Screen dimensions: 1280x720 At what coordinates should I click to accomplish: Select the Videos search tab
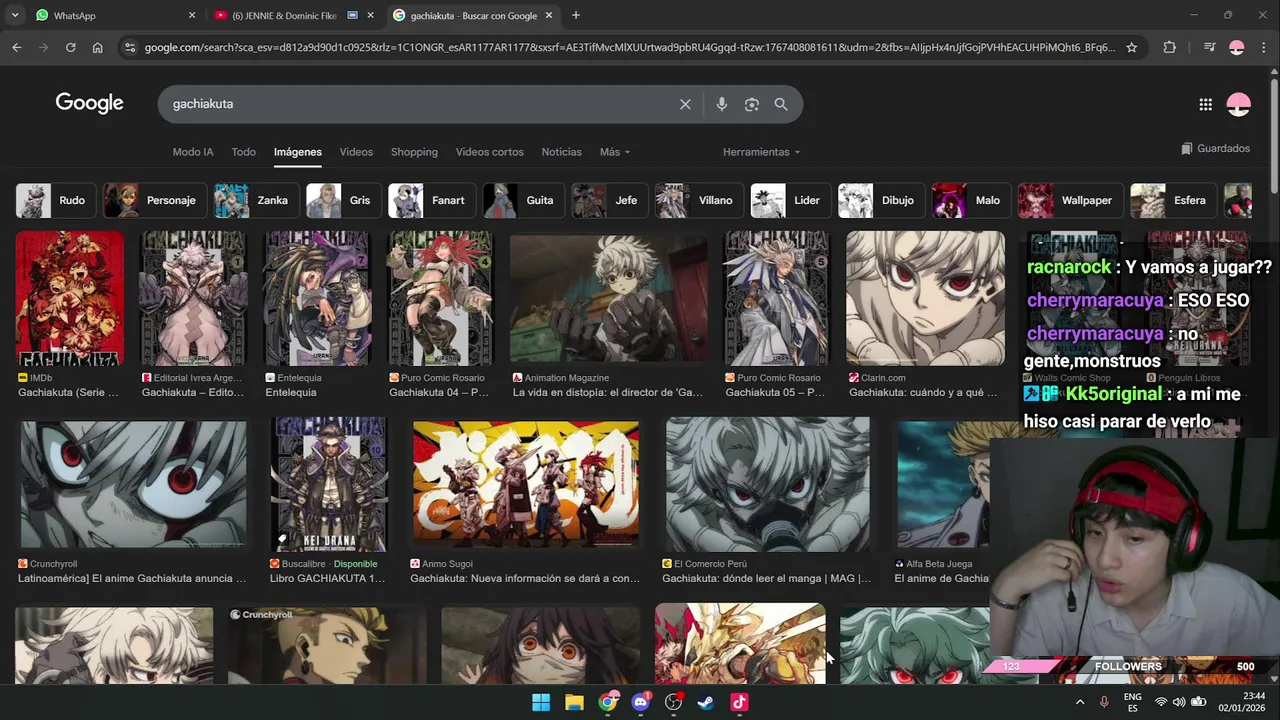(356, 152)
